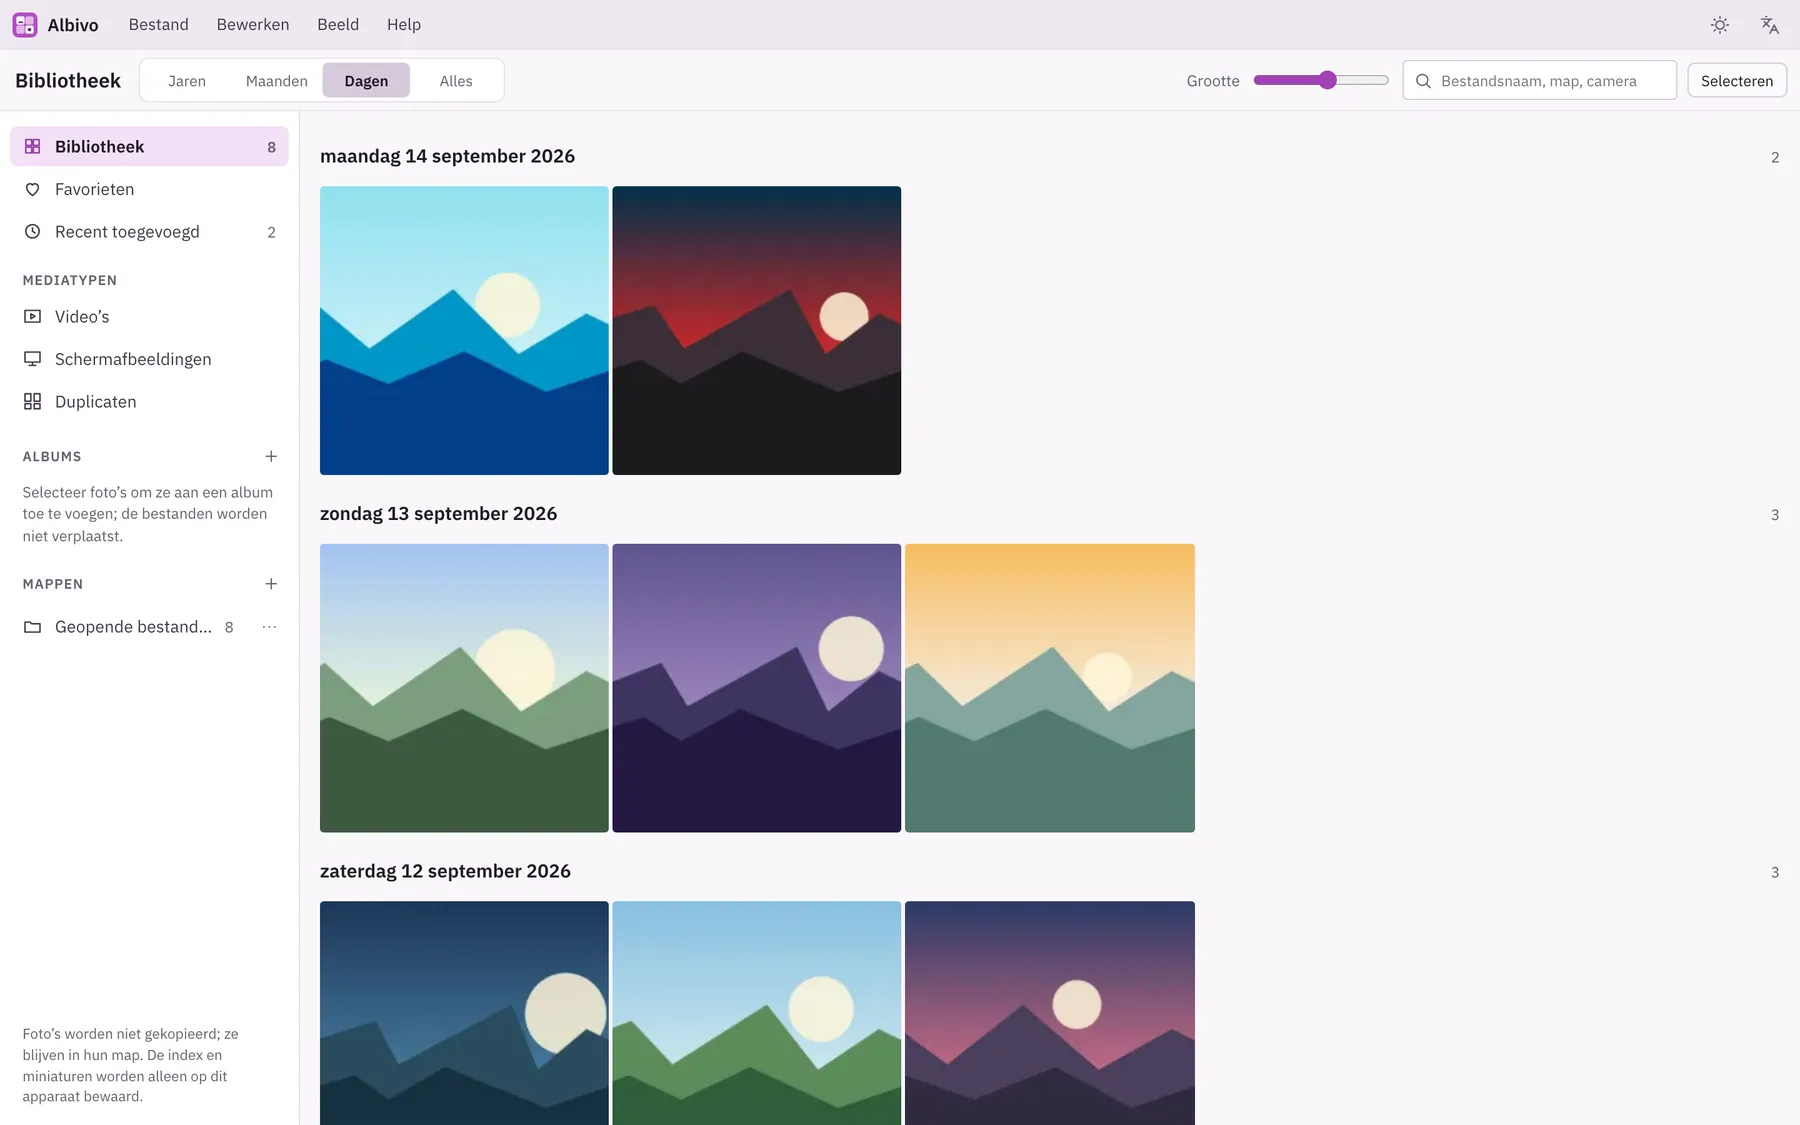Viewport: 1800px width, 1125px height.
Task: Open the Beeld menu
Action: [x=338, y=25]
